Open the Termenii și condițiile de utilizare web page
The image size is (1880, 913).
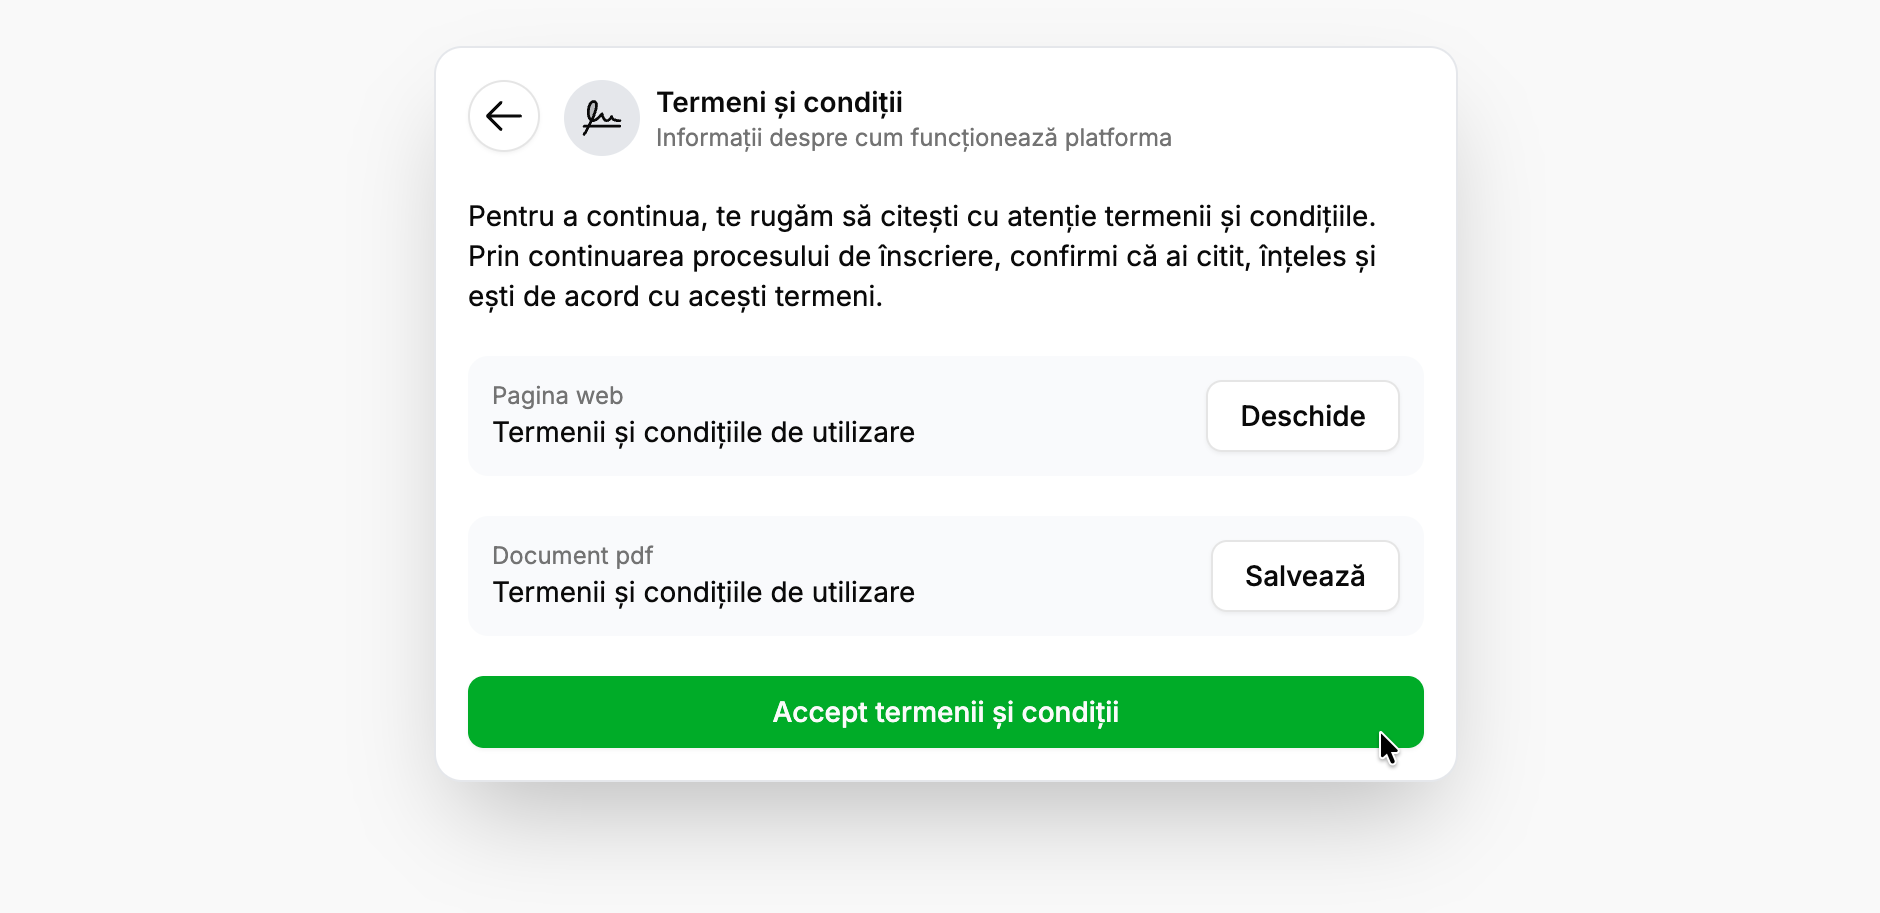click(1302, 416)
